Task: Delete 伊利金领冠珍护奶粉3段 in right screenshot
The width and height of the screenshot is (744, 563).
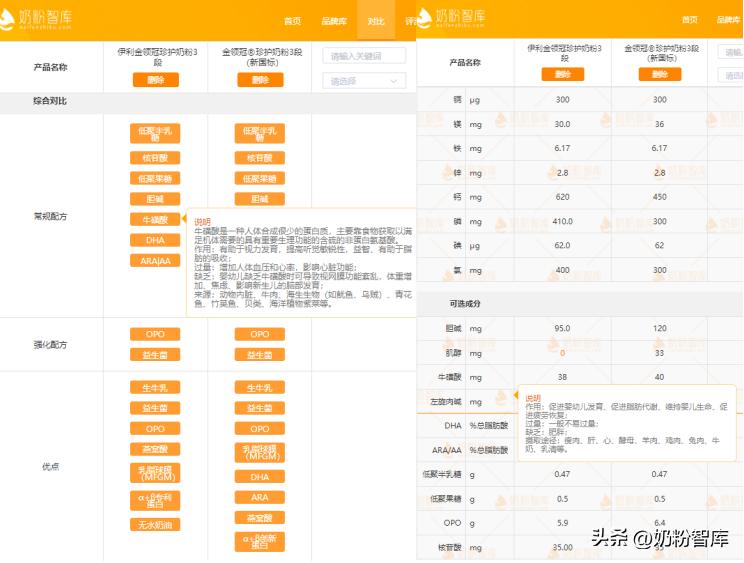Action: click(563, 74)
